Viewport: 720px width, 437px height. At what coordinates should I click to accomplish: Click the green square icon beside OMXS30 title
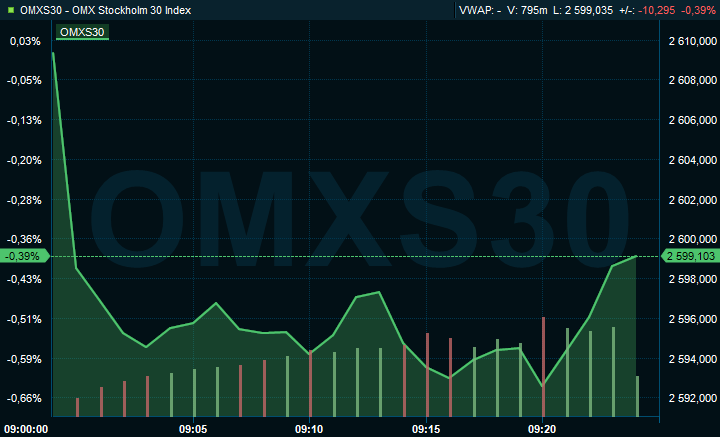point(11,10)
